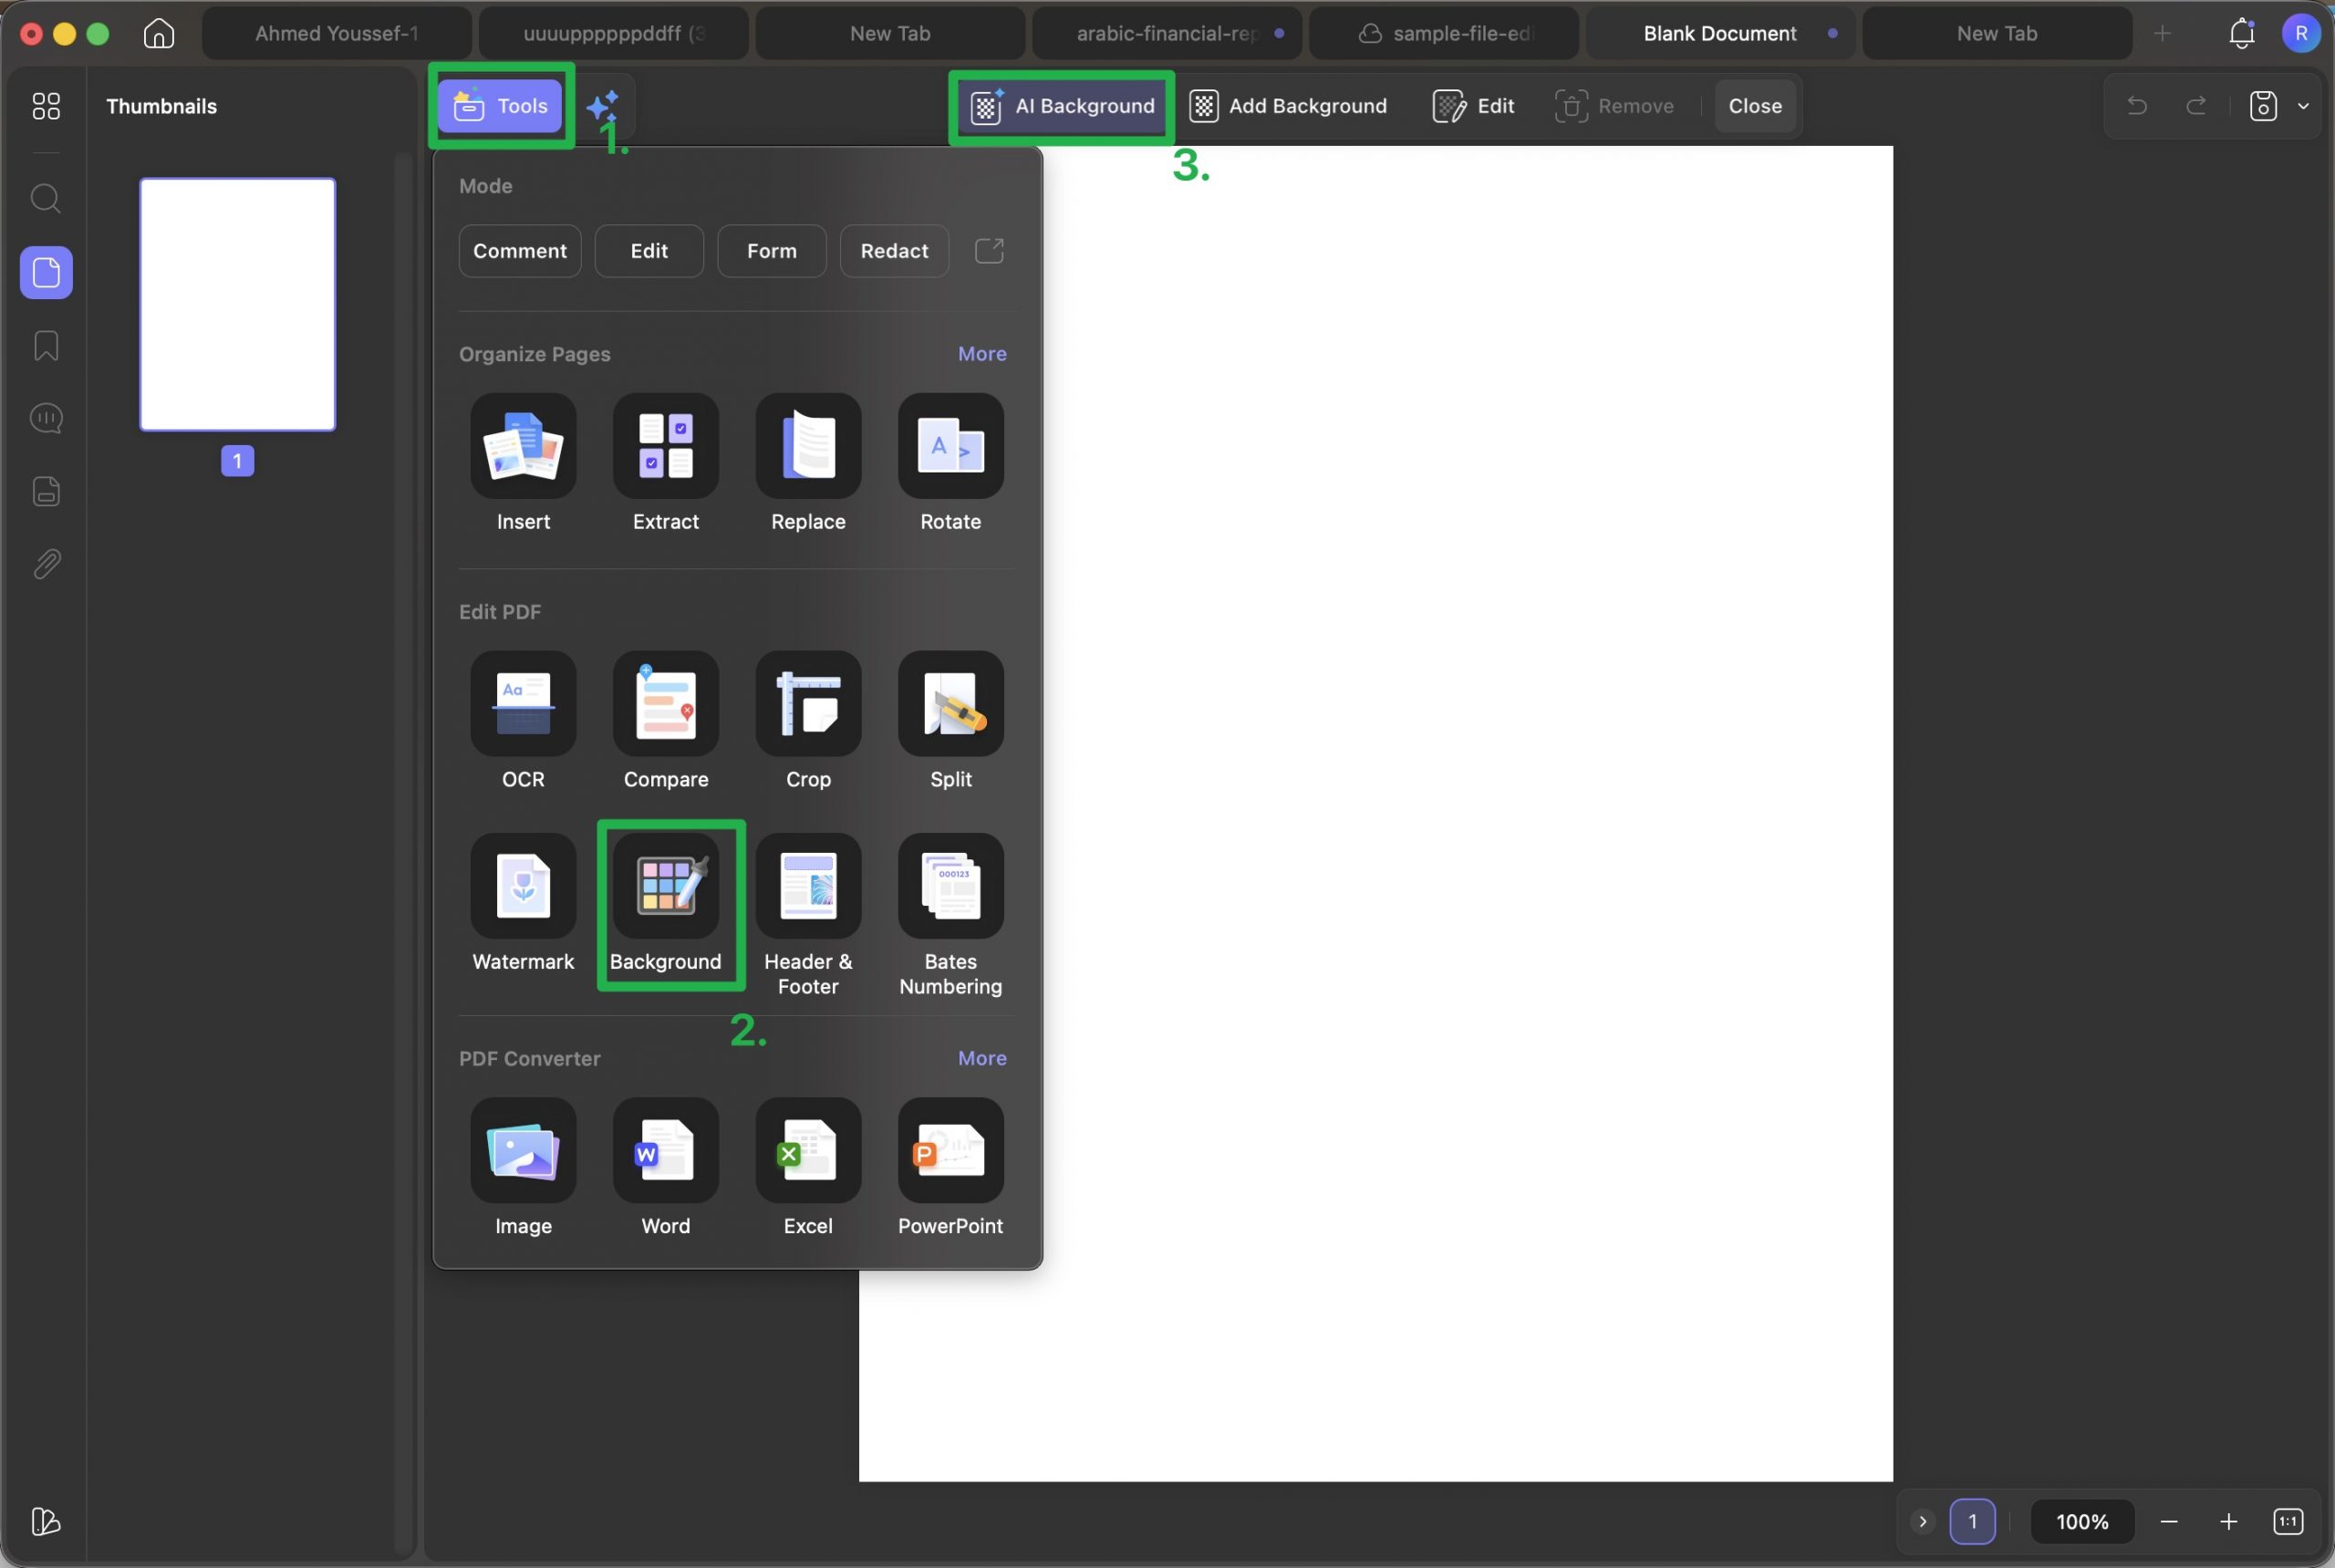Switch to the last New Tab
This screenshot has width=2335, height=1568.
point(1997,33)
